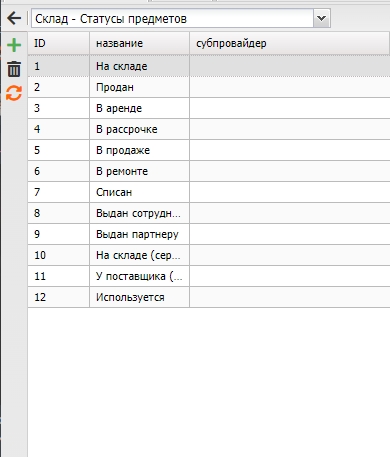
Task: Select the На складе (сер... cell
Action: point(139,255)
